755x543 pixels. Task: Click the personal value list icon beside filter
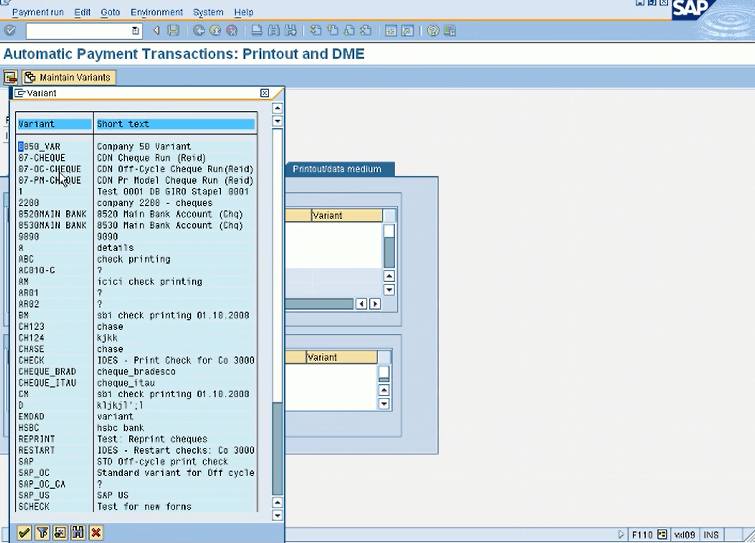coord(60,532)
